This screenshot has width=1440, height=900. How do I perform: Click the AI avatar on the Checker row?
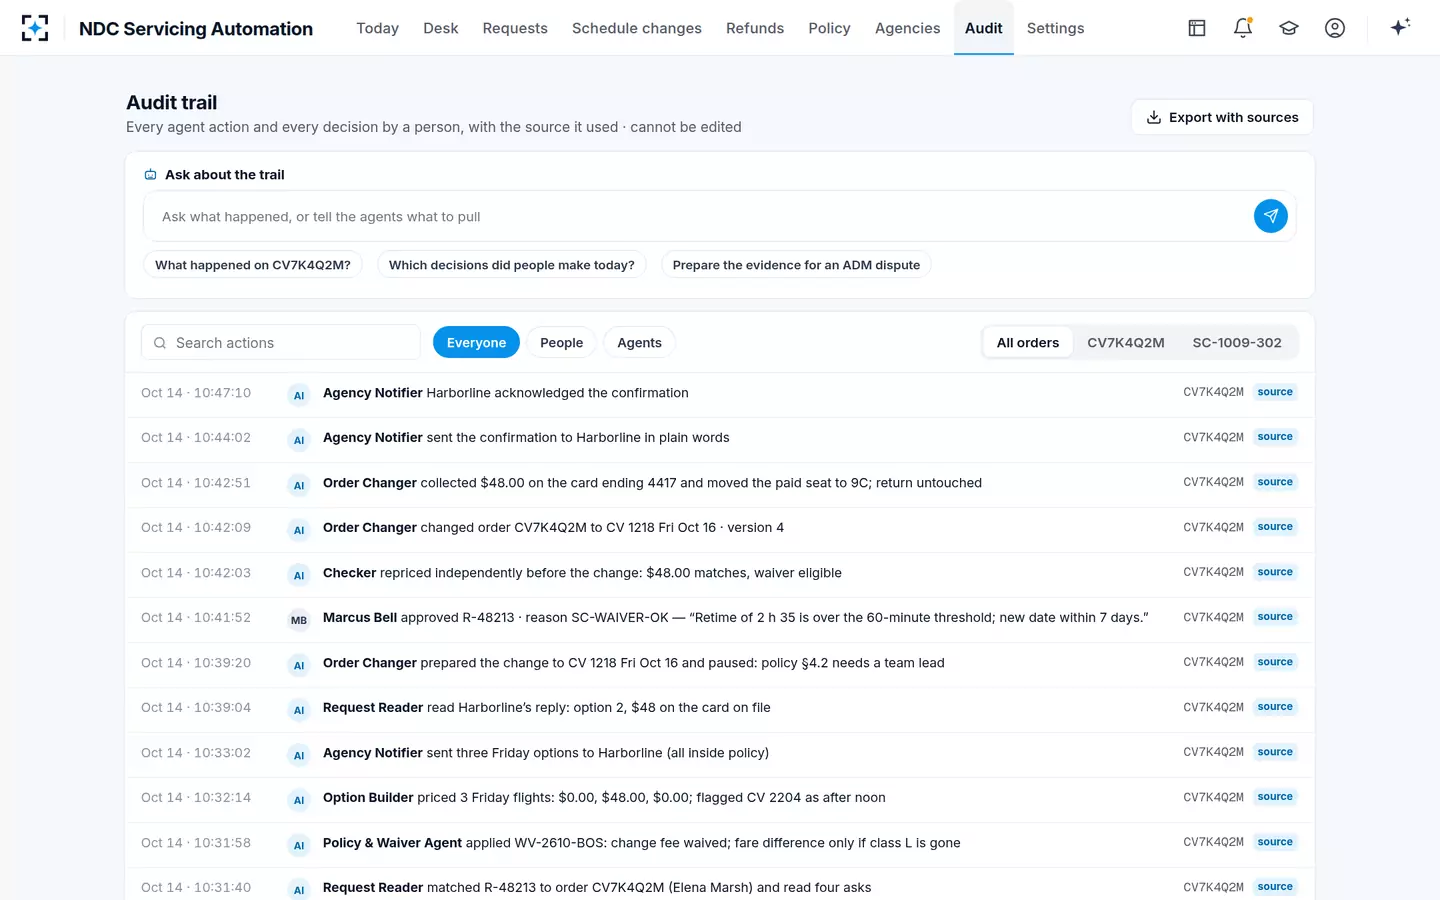pyautogui.click(x=299, y=575)
